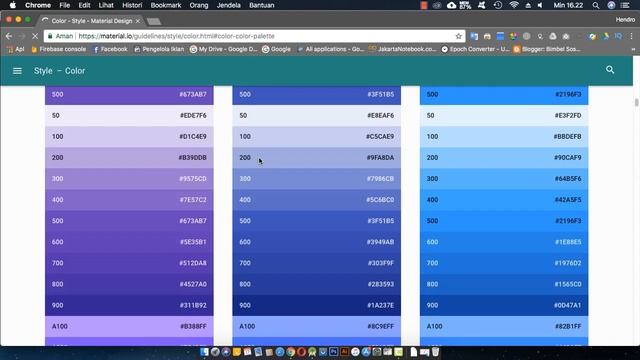
Task: Open Spotlight search in menu bar
Action: [596, 5]
